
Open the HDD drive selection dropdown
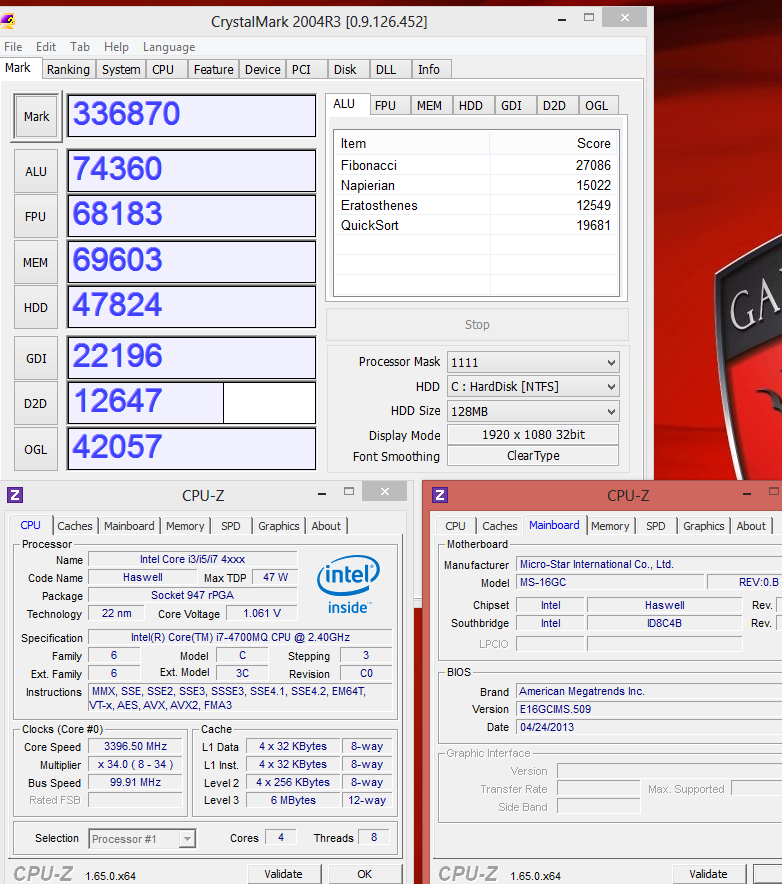pos(533,387)
